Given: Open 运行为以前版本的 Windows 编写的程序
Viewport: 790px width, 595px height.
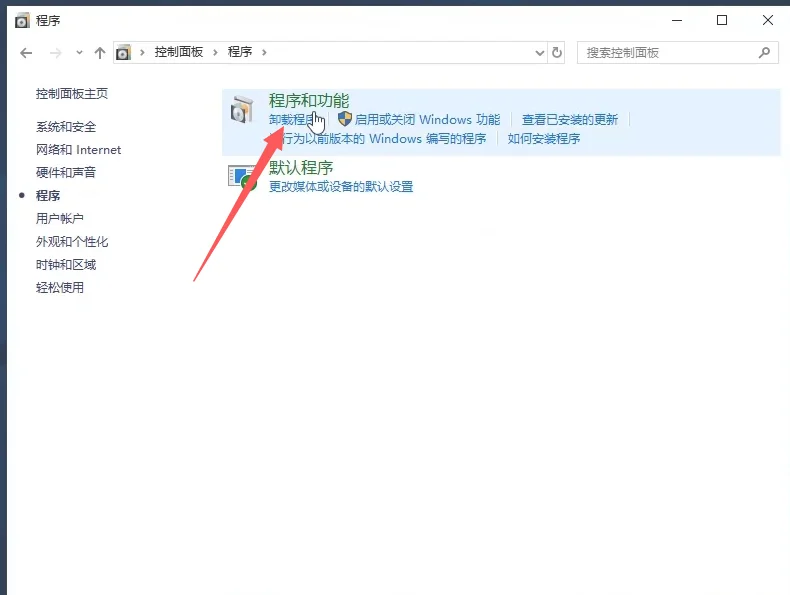Looking at the screenshot, I should [x=378, y=139].
